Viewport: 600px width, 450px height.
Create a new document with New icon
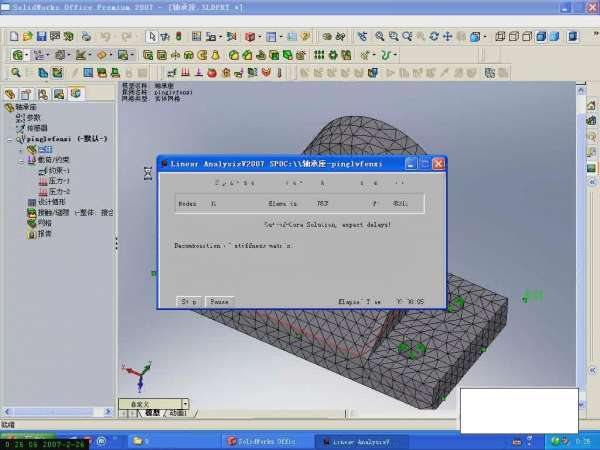(14, 36)
